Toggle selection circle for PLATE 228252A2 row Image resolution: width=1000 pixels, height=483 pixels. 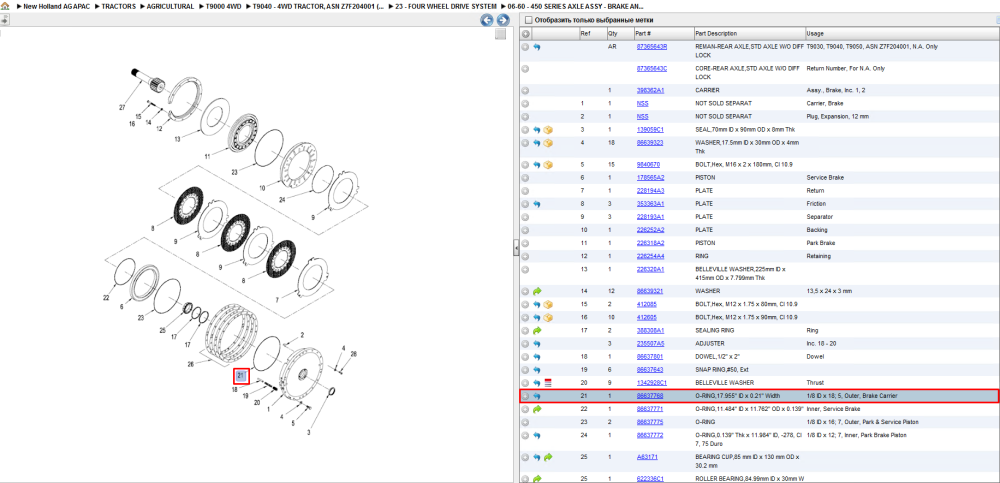(526, 230)
